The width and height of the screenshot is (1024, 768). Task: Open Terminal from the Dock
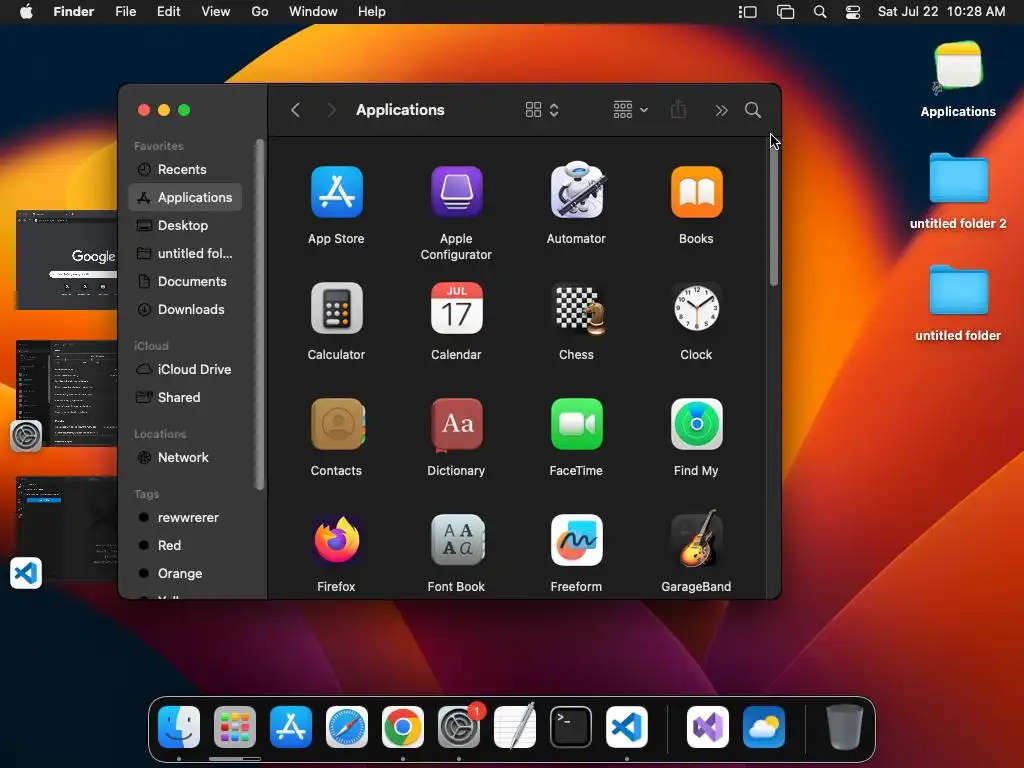point(571,727)
